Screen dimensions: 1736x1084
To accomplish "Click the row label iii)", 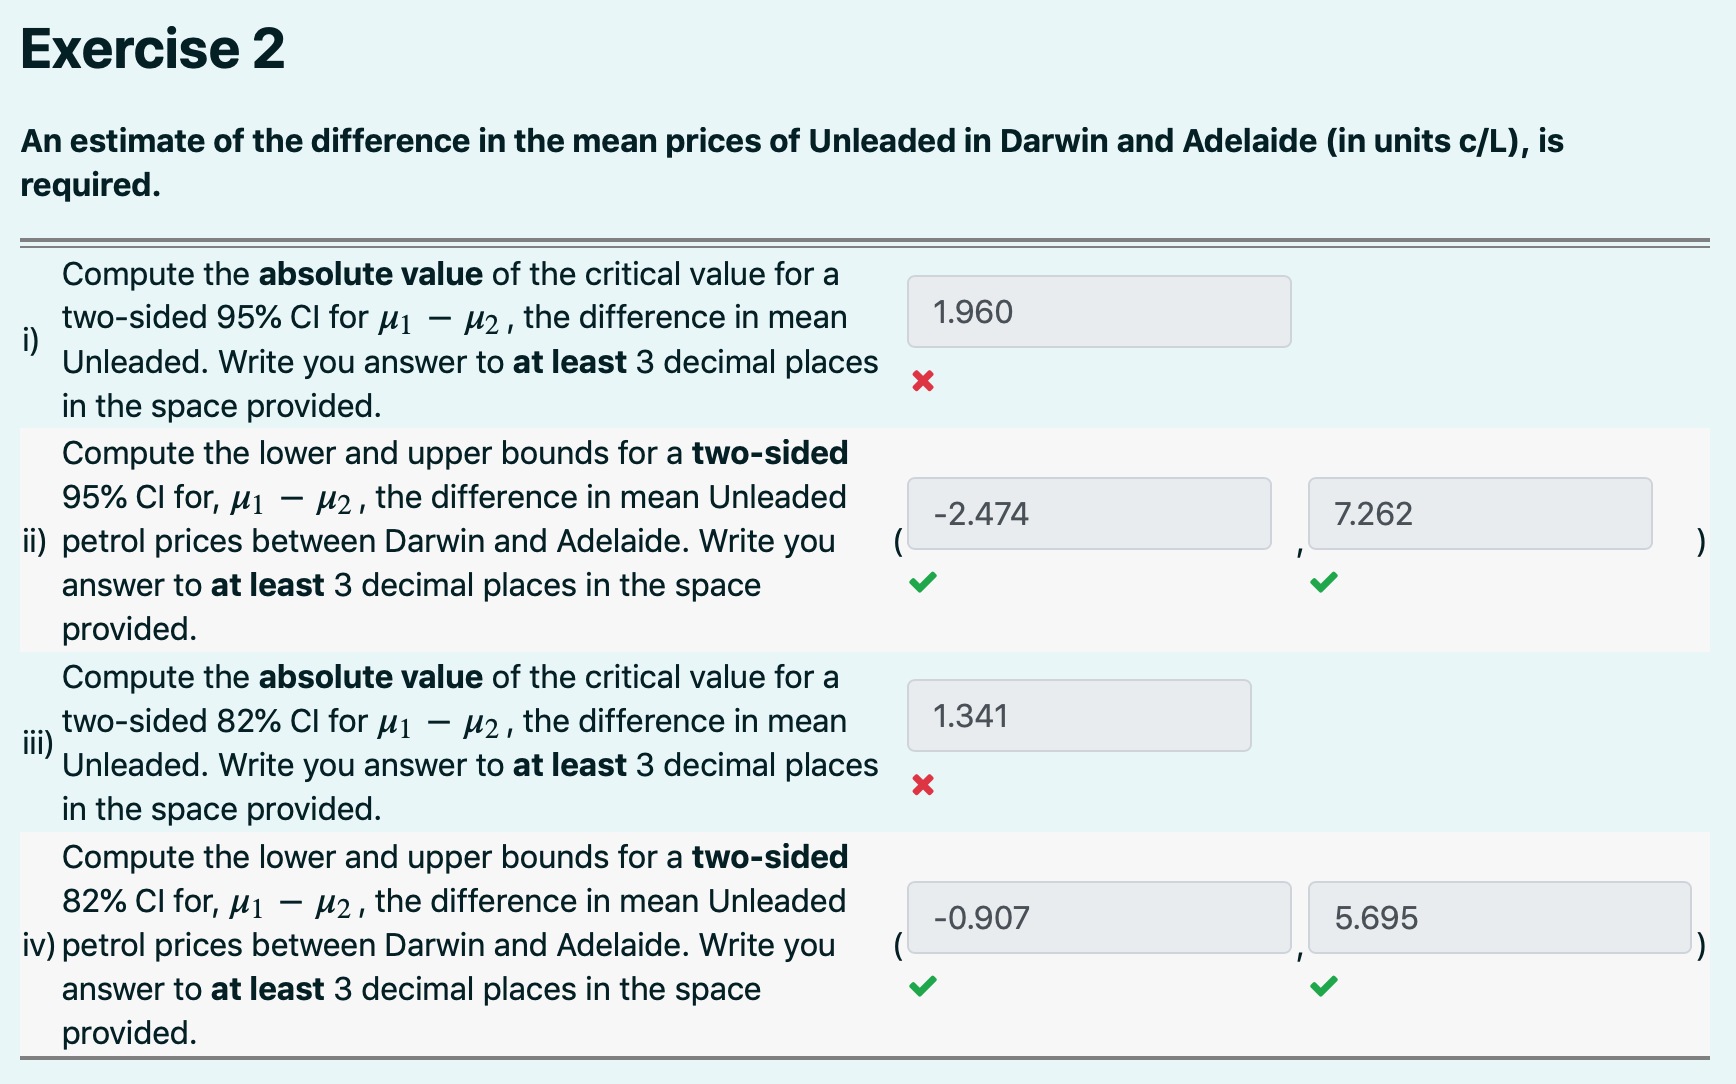I will (35, 744).
